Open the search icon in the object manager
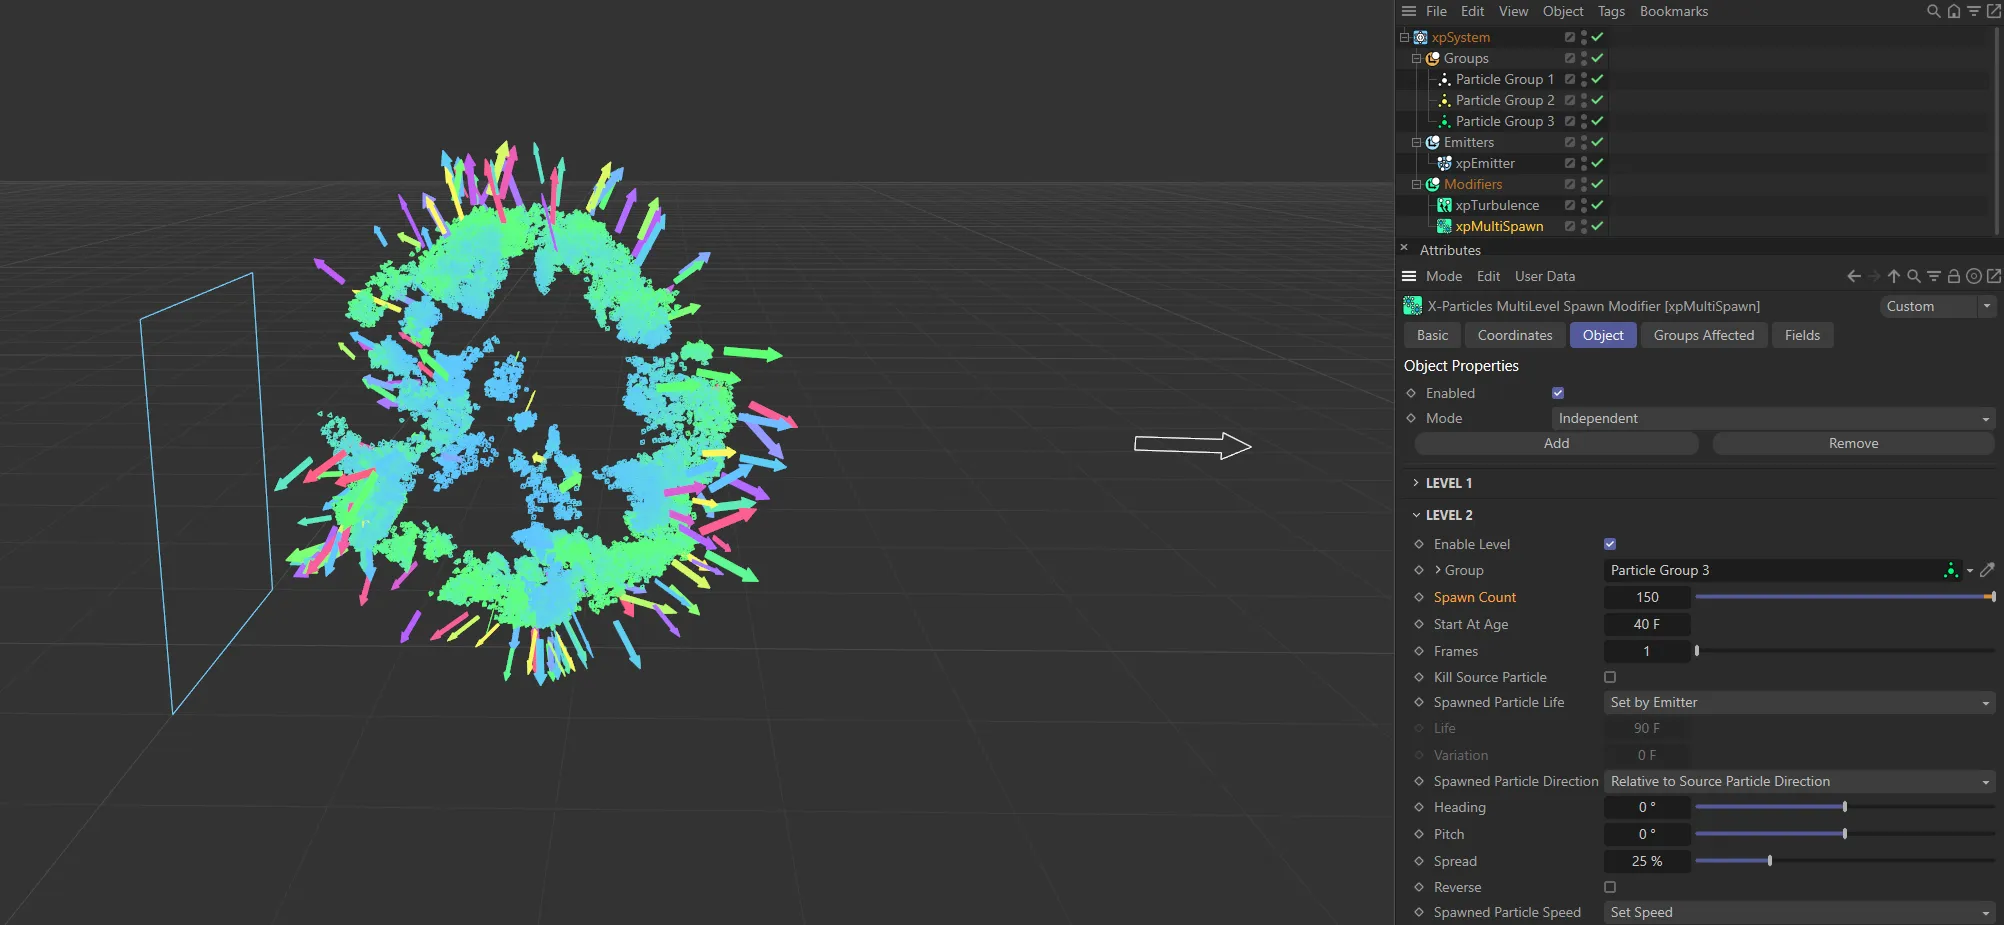2004x925 pixels. point(1932,11)
